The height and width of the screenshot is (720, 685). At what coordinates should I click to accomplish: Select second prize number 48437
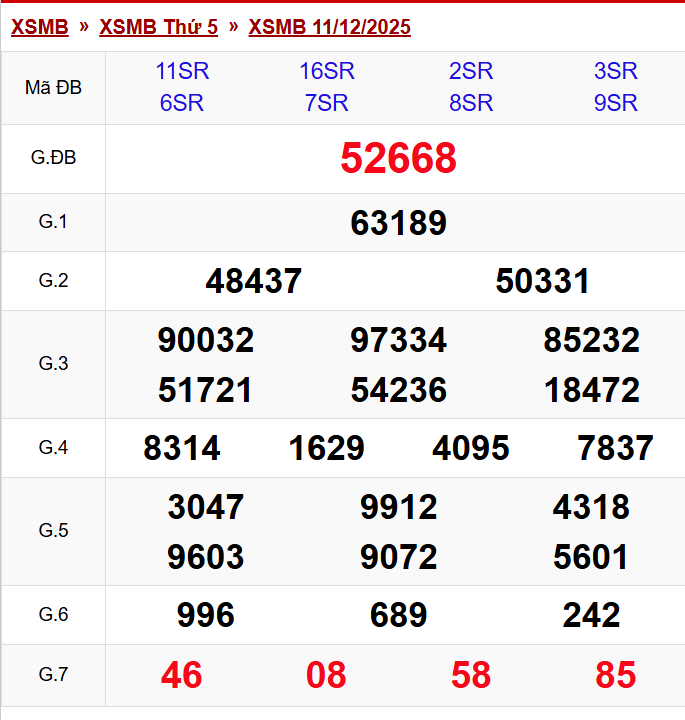(x=253, y=282)
